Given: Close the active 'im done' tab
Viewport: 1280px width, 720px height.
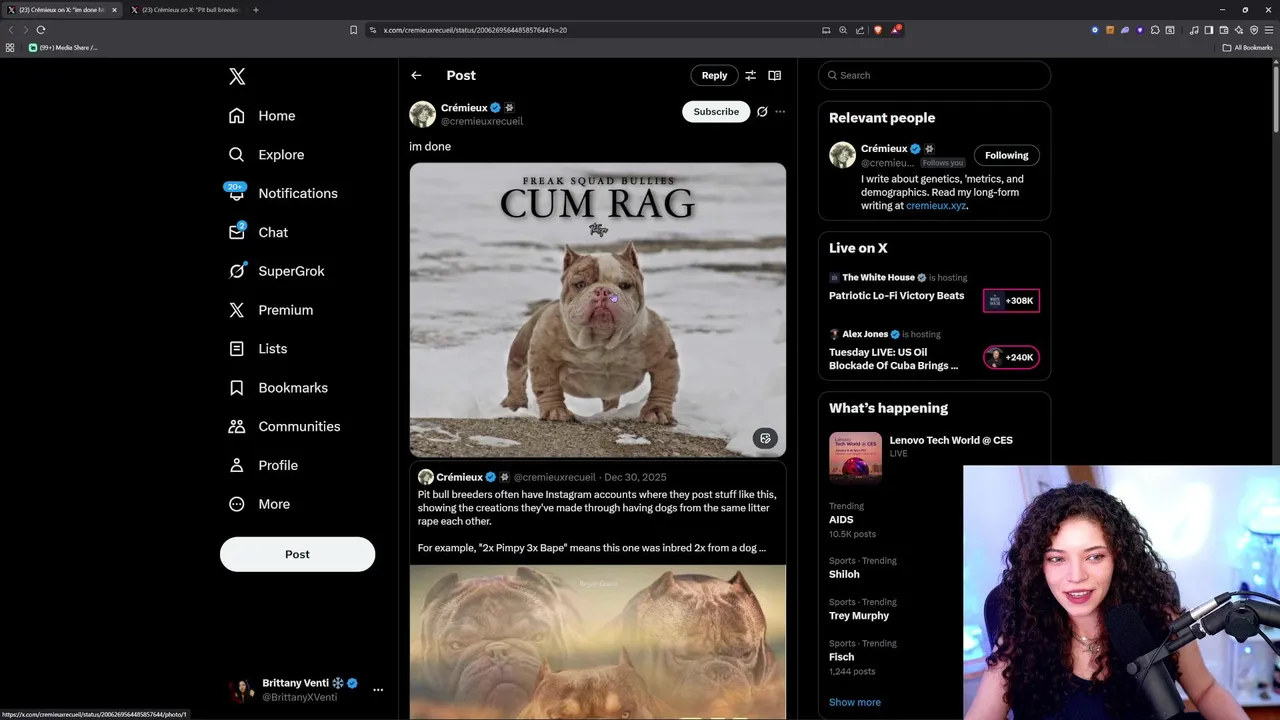Looking at the screenshot, I should point(114,10).
